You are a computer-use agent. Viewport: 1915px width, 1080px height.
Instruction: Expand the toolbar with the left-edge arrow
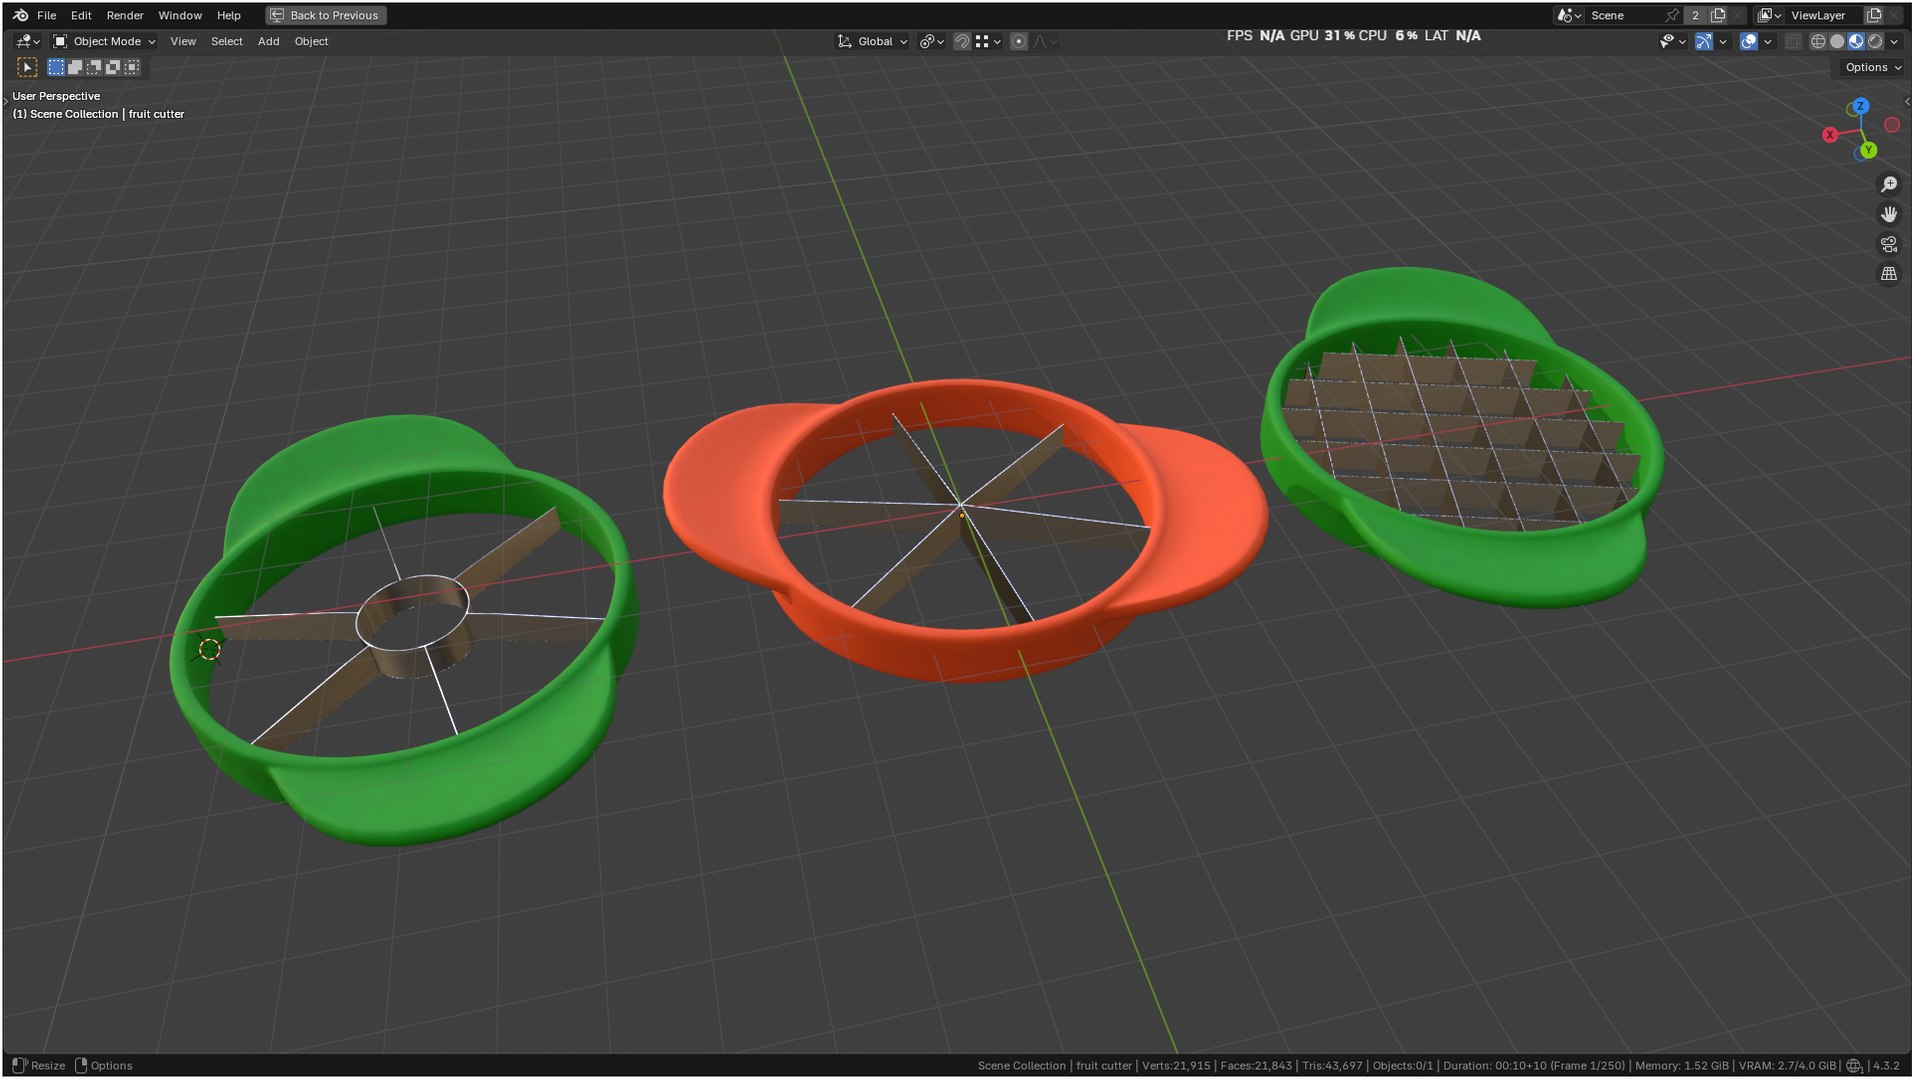pos(6,101)
